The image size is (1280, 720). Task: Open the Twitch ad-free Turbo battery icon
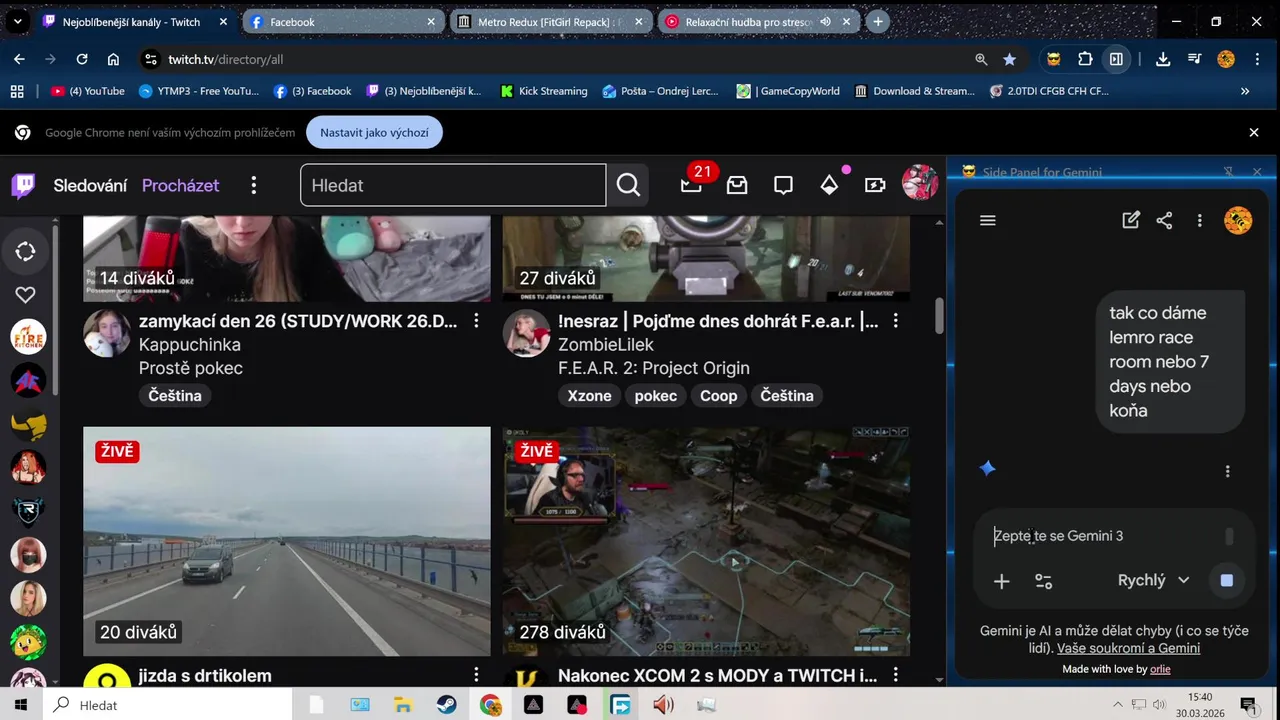(875, 185)
